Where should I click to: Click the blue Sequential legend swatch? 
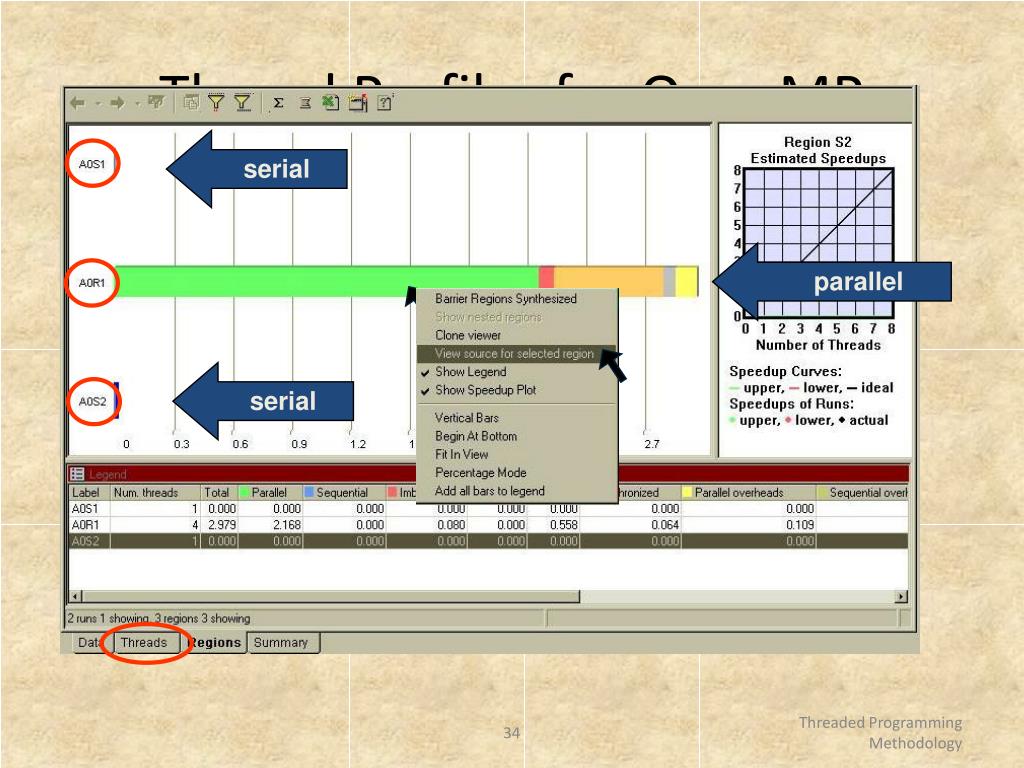tap(310, 492)
